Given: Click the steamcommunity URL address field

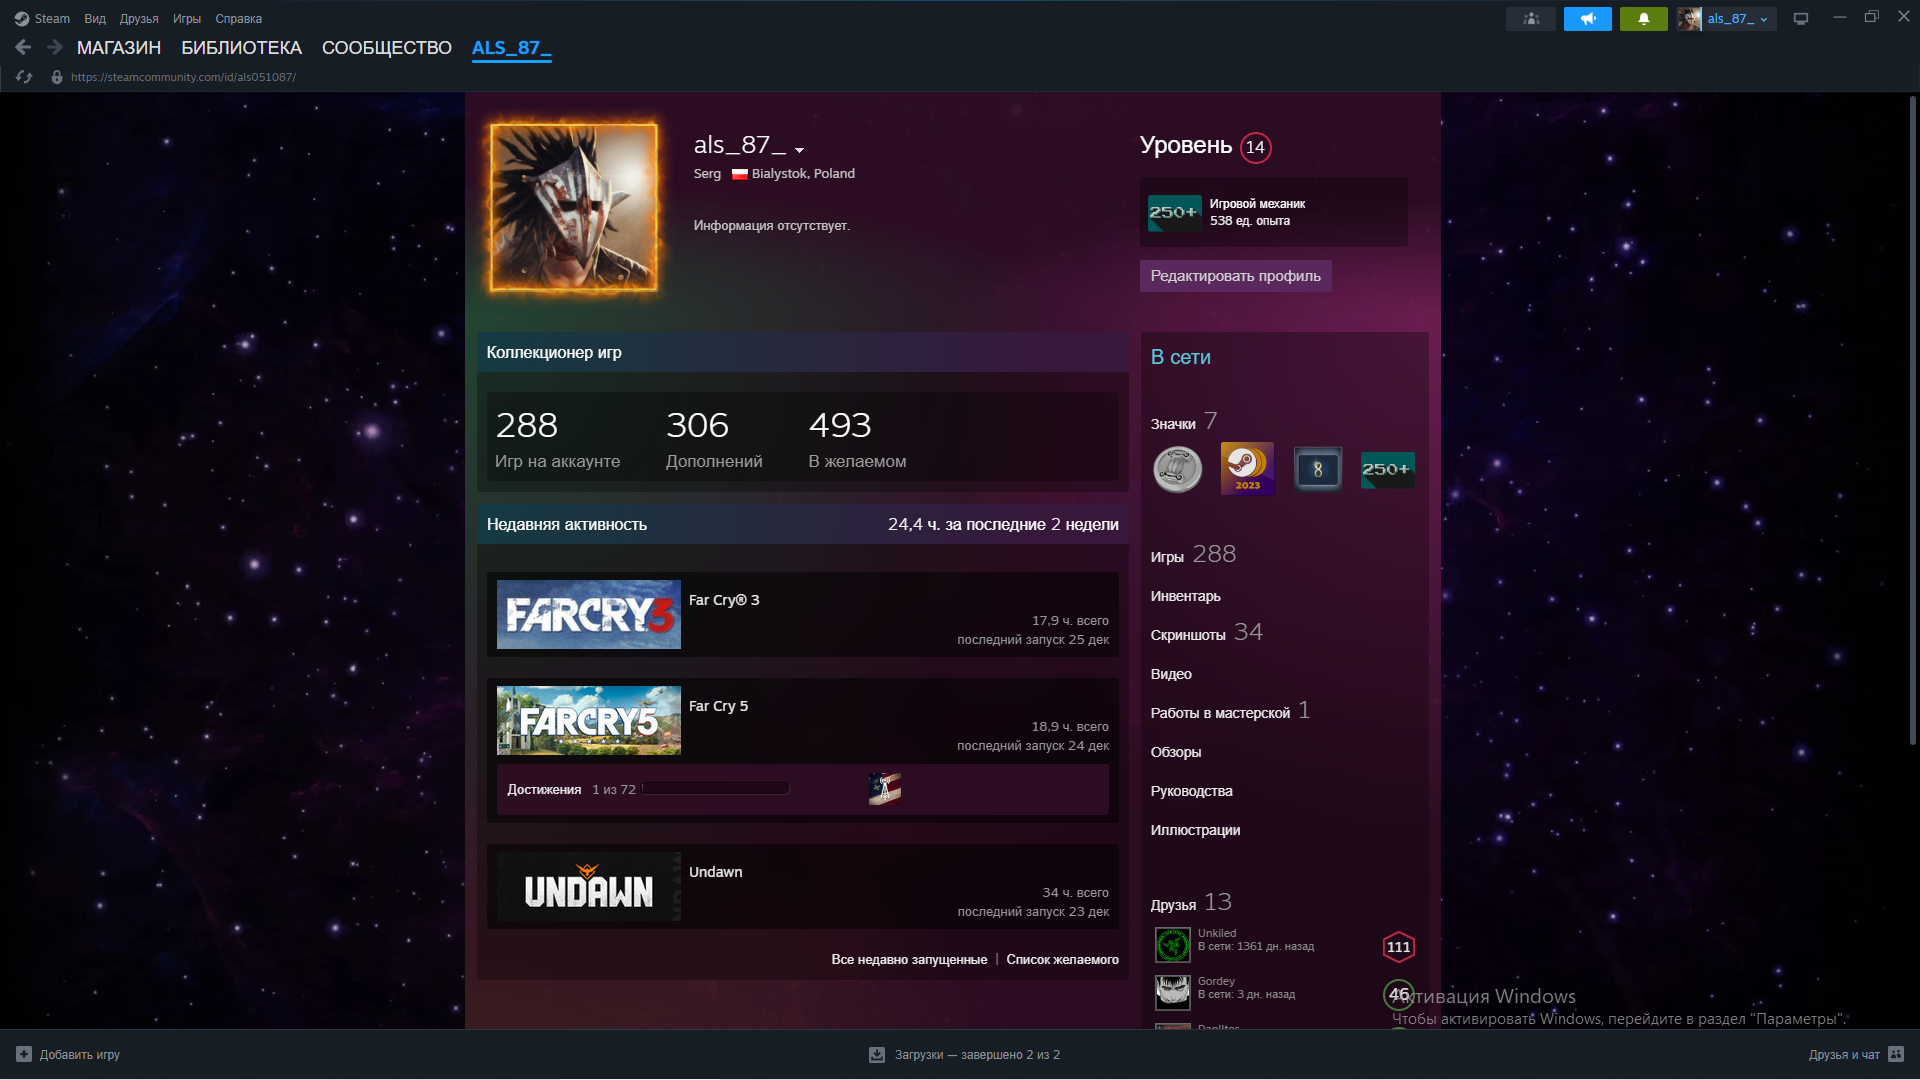Looking at the screenshot, I should pyautogui.click(x=183, y=77).
